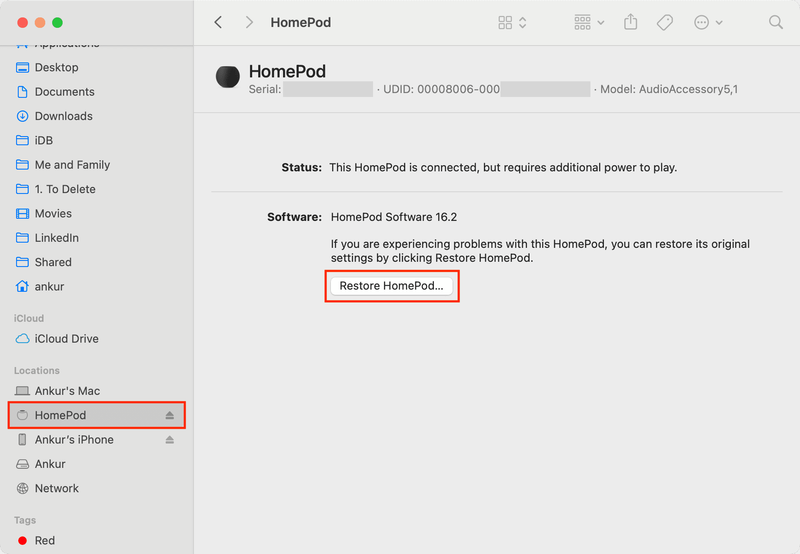The image size is (800, 554).
Task: Select HomePod in the sidebar
Action: (97, 415)
